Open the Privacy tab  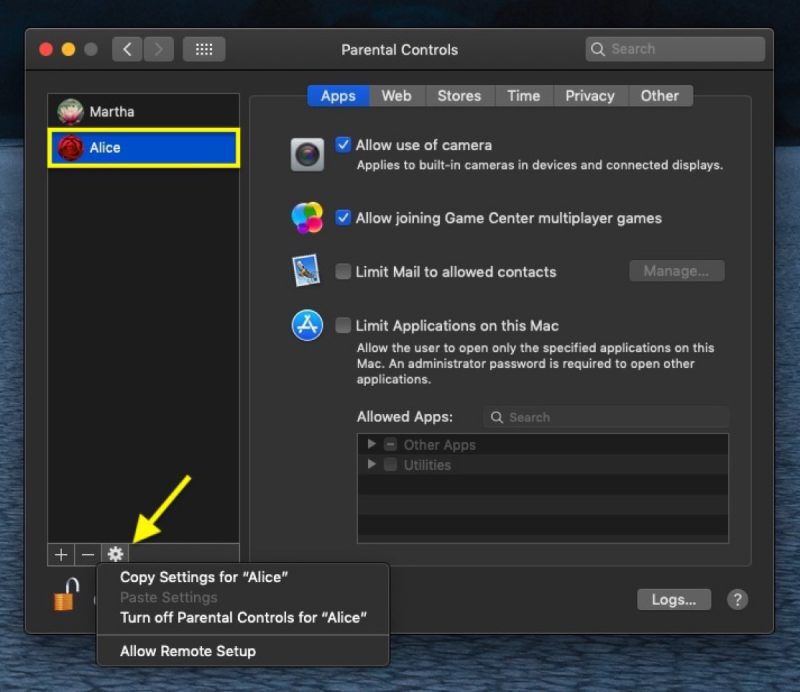pyautogui.click(x=590, y=95)
